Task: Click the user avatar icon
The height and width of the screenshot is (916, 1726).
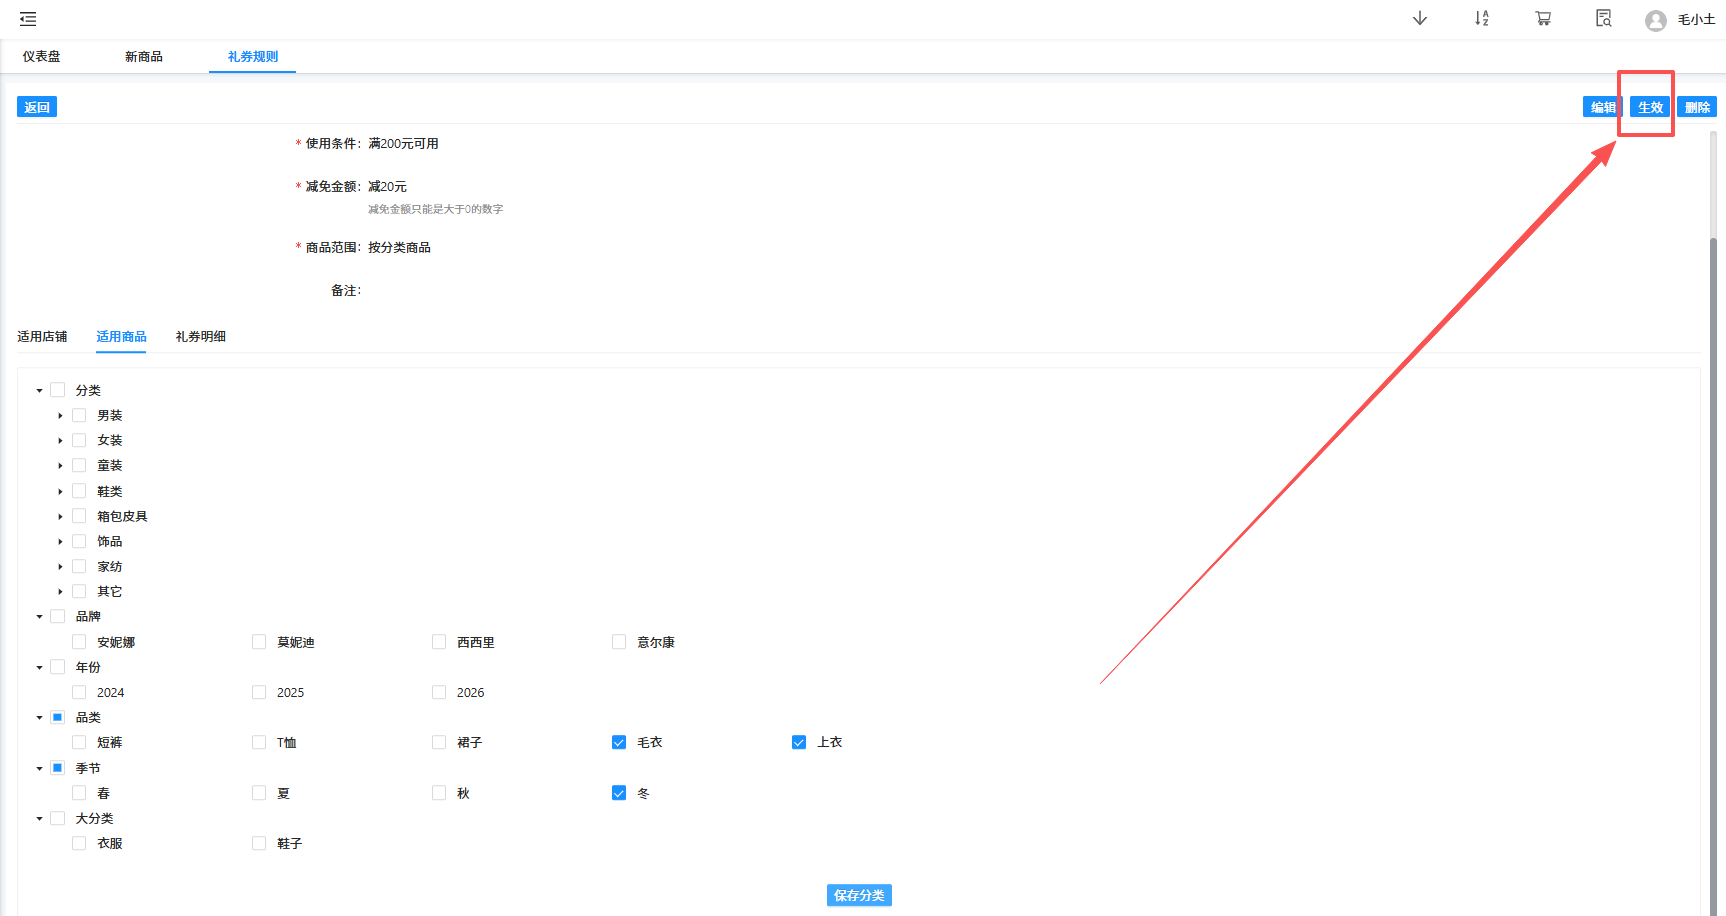Action: point(1655,20)
